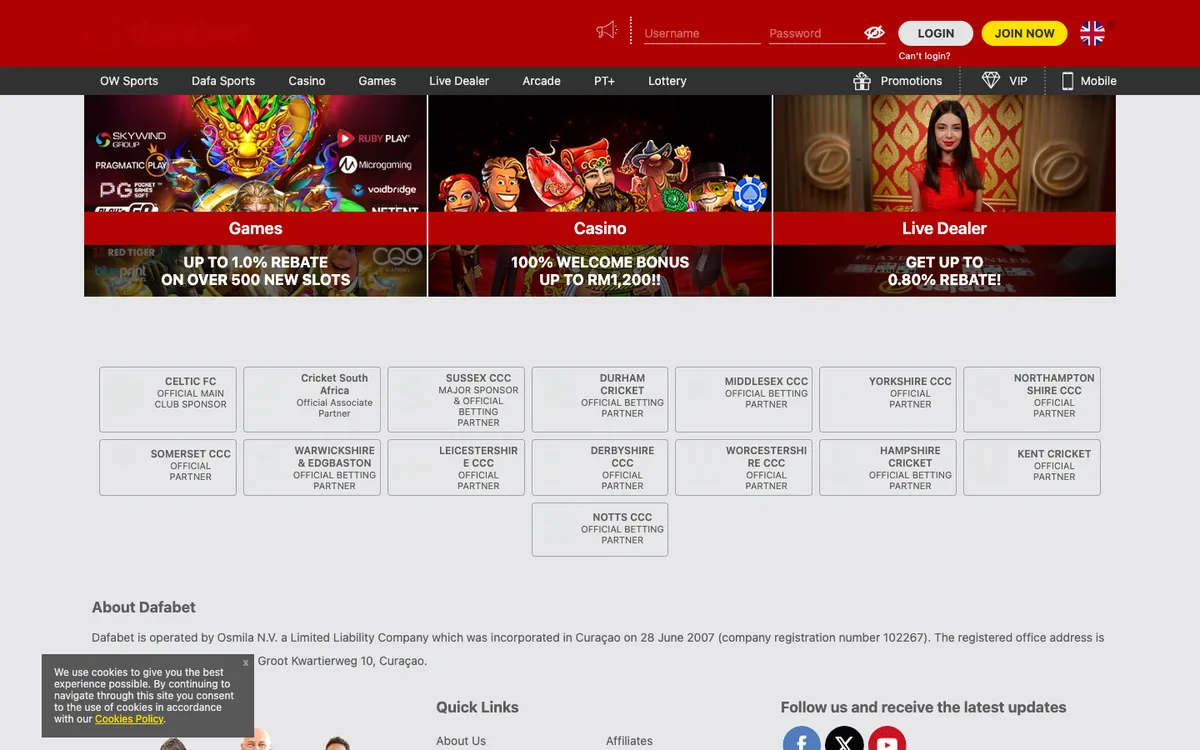Focus the Username input field
Screen dimensions: 1200x750
[702, 33]
